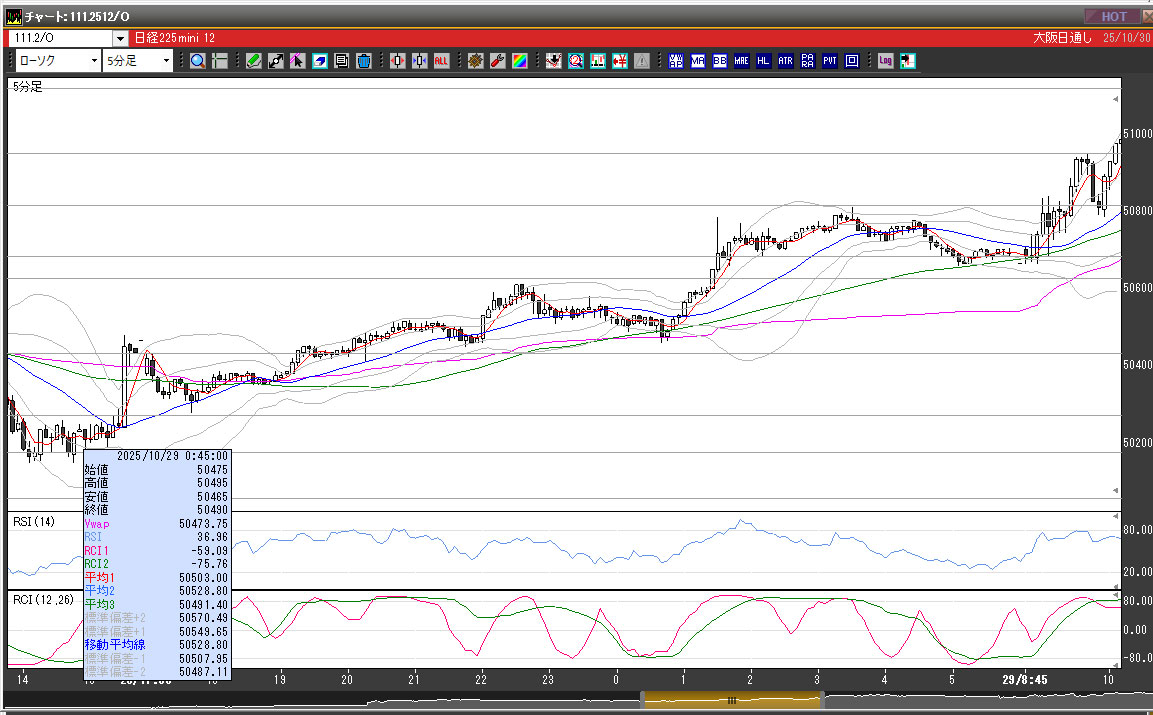The image size is (1153, 715).
Task: Open the rainbow color settings icon
Action: pyautogui.click(x=519, y=61)
